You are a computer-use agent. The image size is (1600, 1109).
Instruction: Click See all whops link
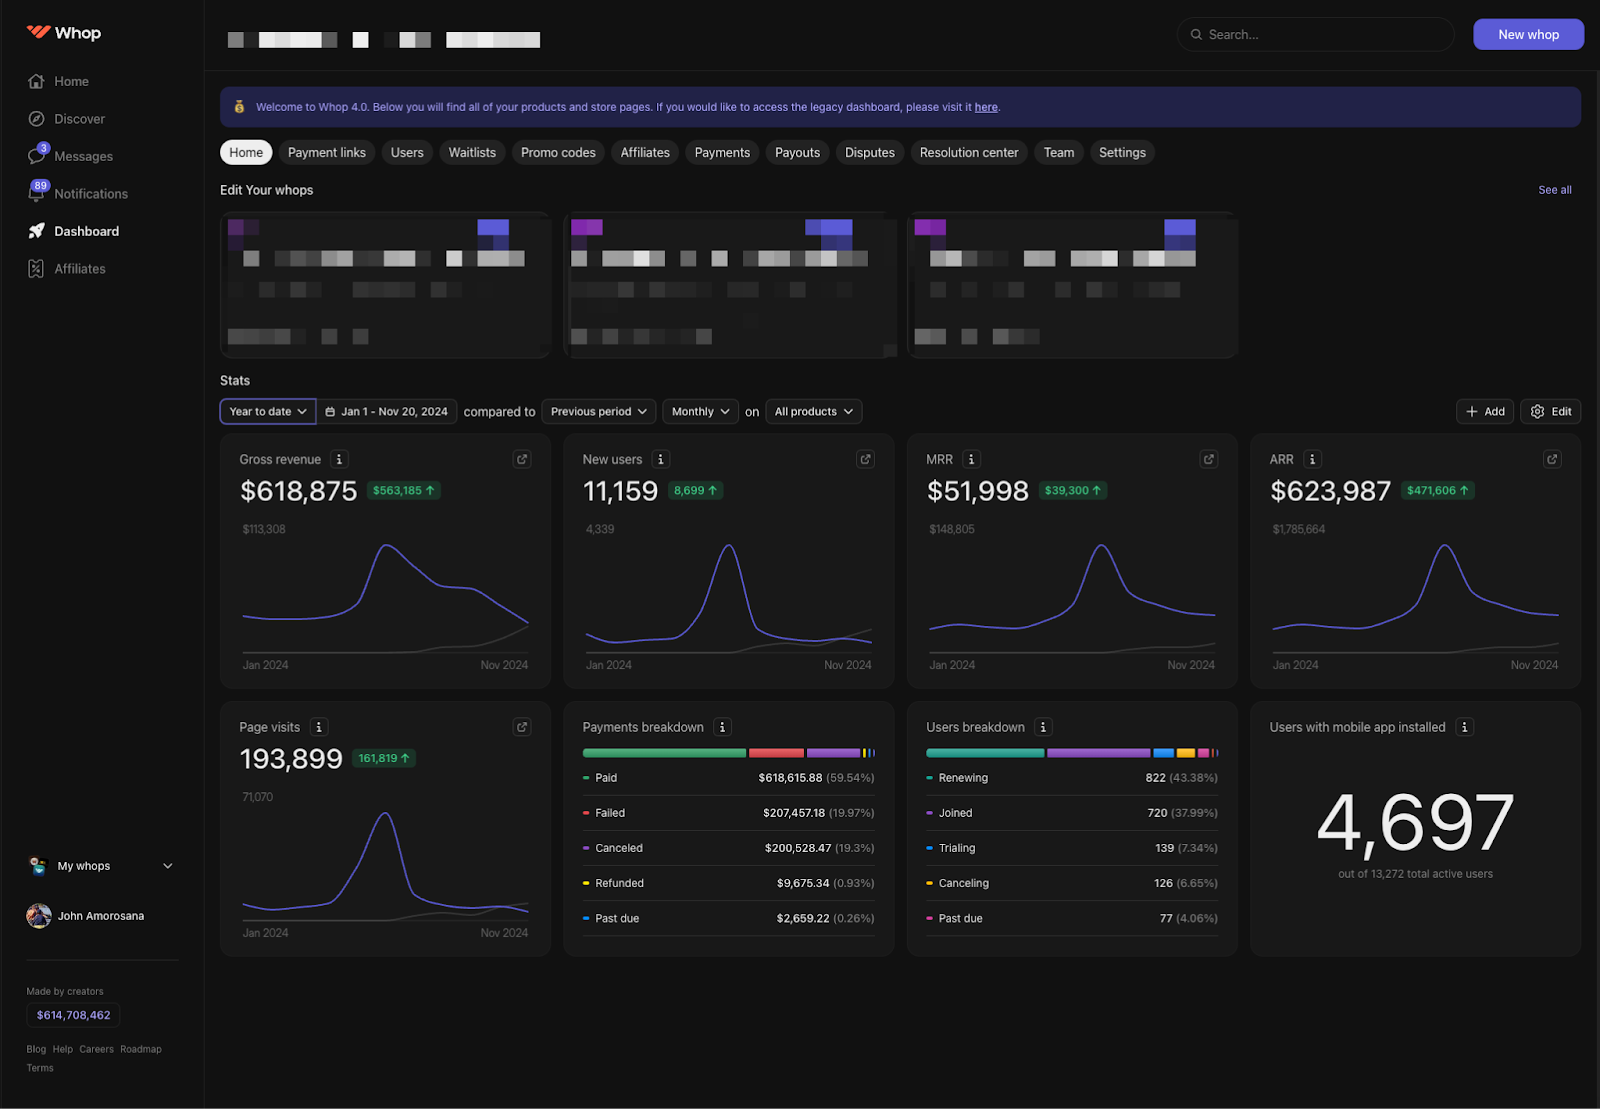click(x=1554, y=190)
